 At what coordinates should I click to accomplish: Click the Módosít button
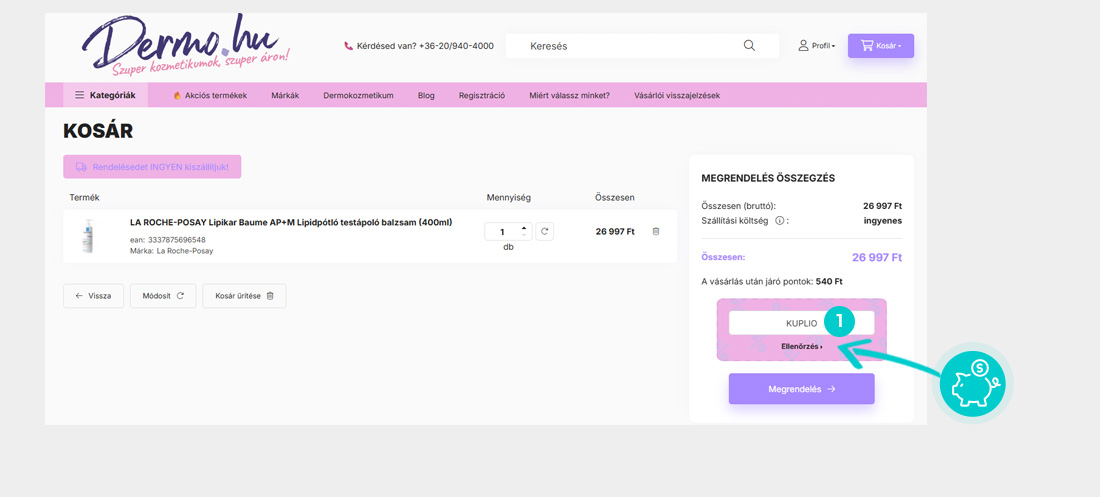163,296
